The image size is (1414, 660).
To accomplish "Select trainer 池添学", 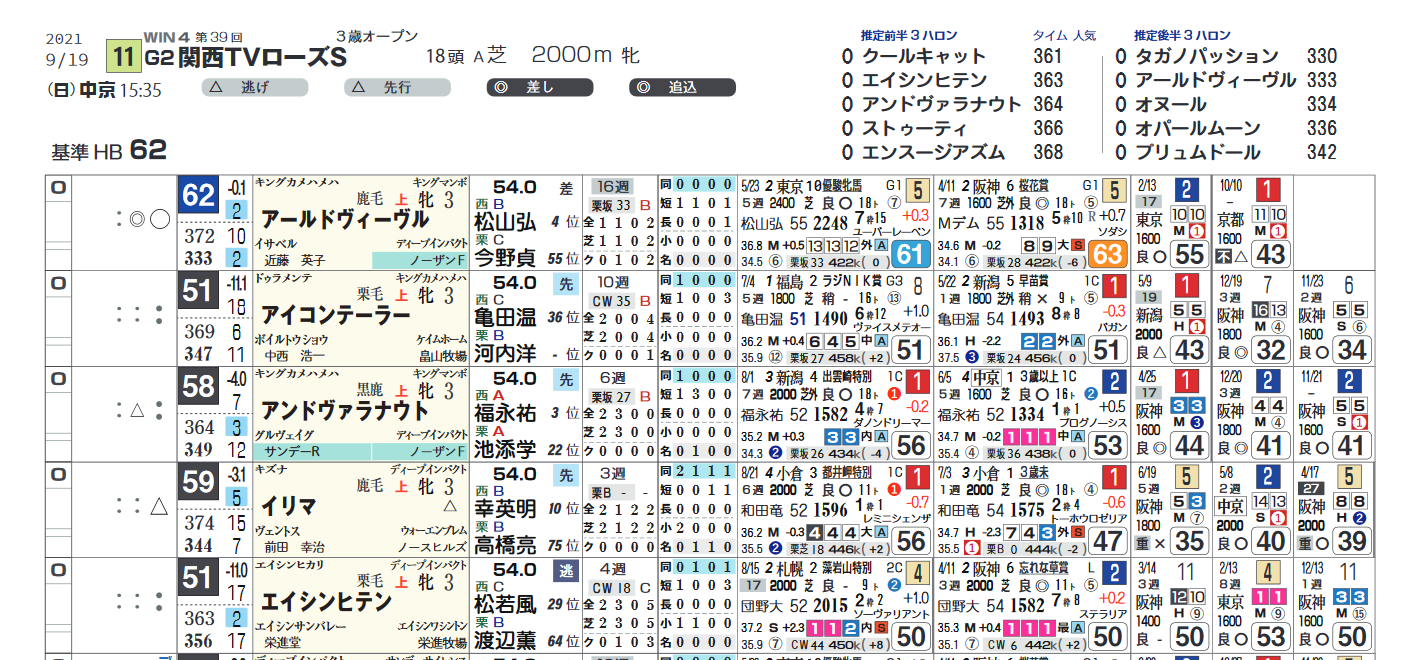I will tap(507, 451).
